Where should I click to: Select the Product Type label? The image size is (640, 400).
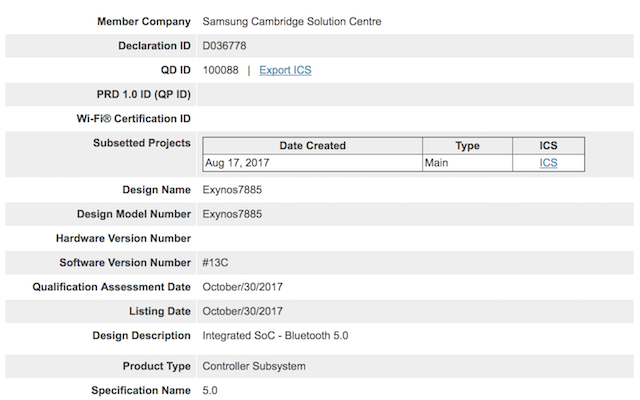(156, 366)
